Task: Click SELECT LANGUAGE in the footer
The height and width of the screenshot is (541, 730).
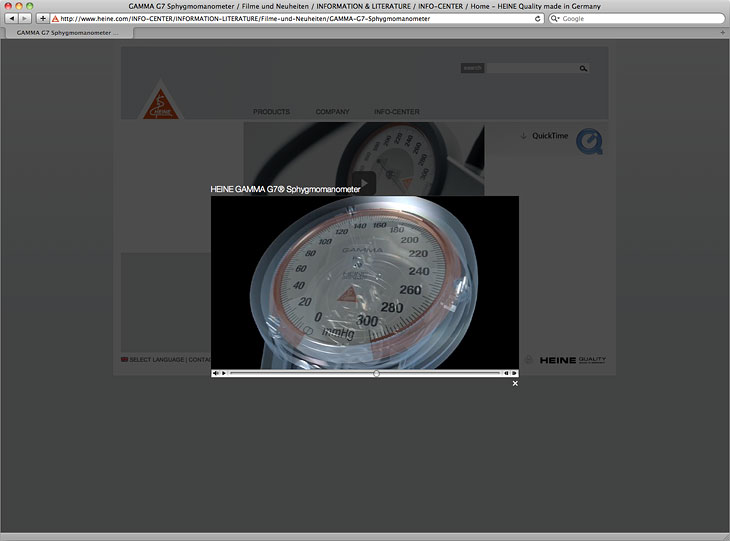Action: (x=156, y=359)
